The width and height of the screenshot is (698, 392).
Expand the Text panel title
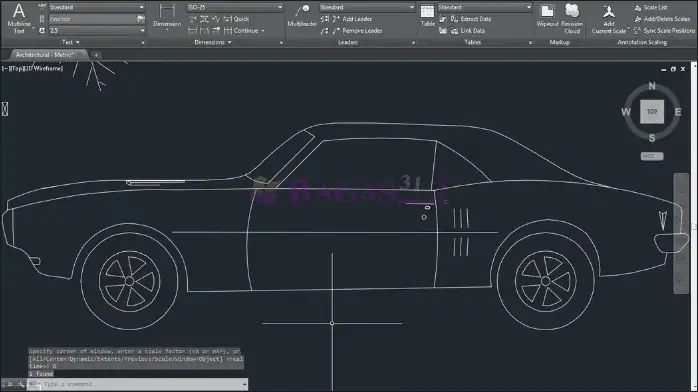70,42
